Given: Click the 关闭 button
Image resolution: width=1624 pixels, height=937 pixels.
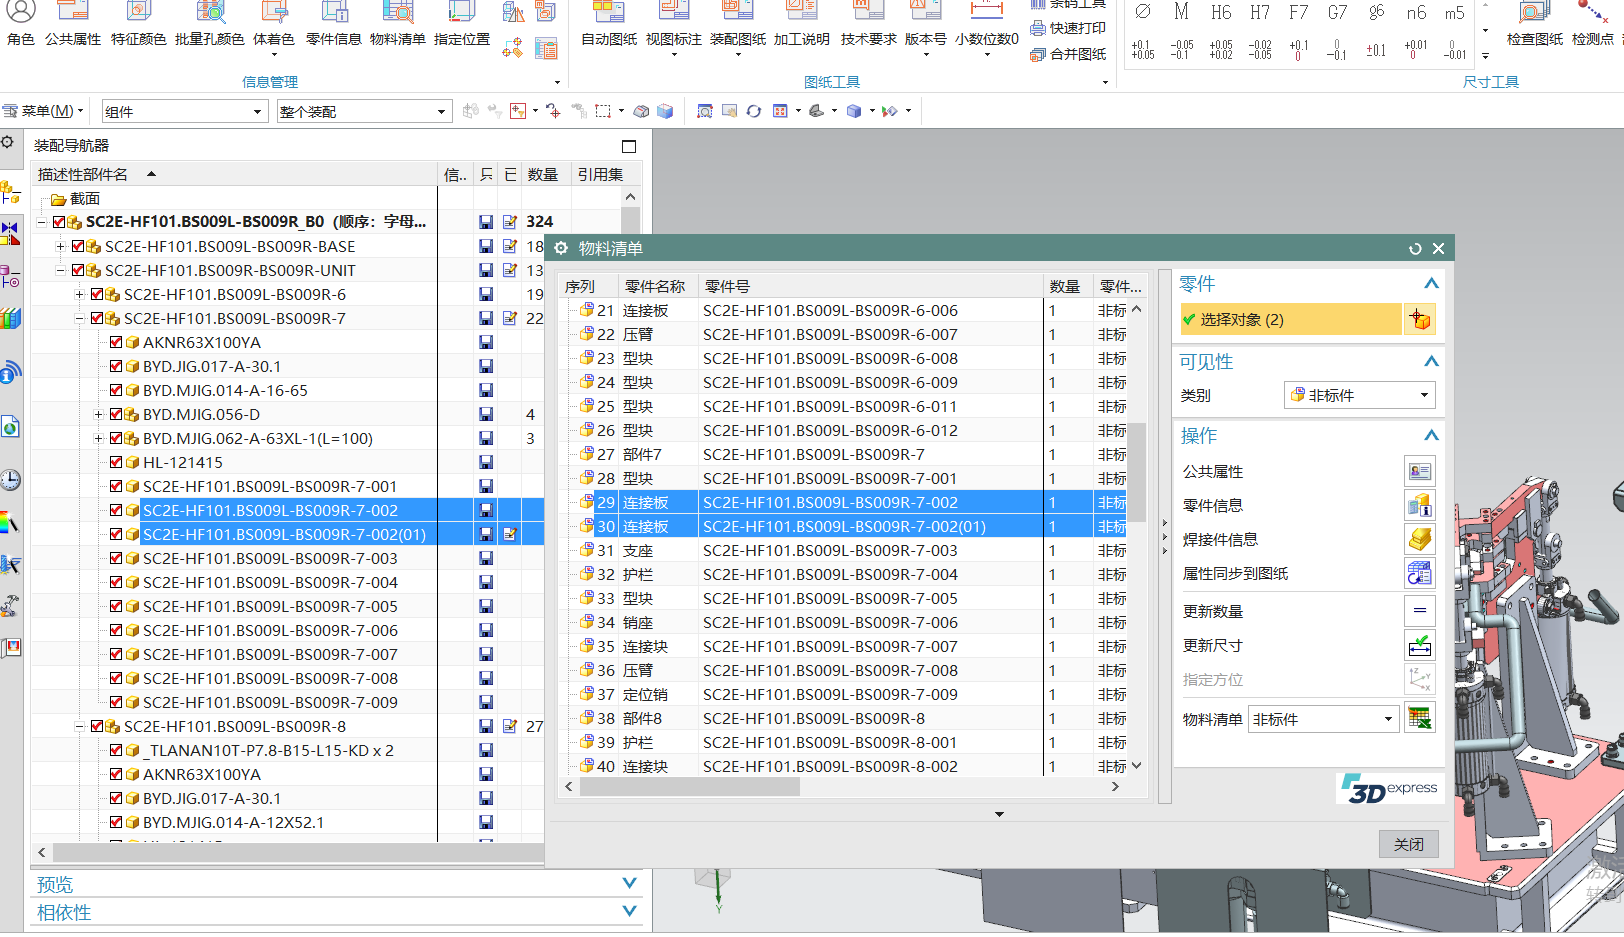Looking at the screenshot, I should tap(1408, 844).
